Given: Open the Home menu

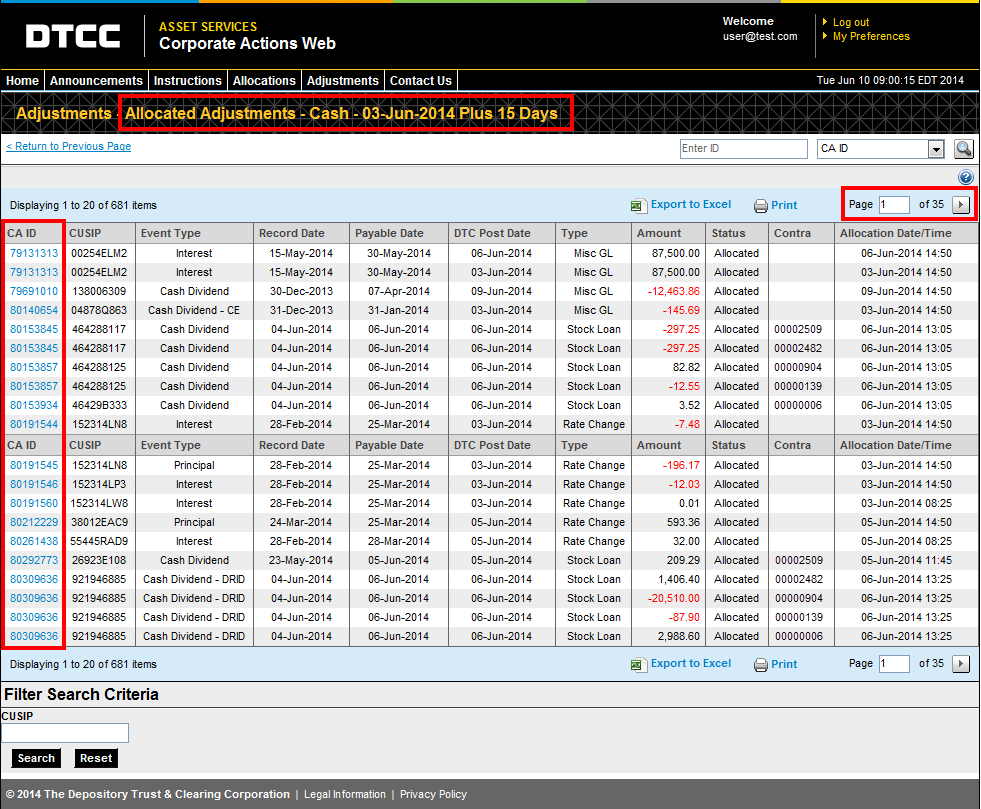Looking at the screenshot, I should point(23,81).
